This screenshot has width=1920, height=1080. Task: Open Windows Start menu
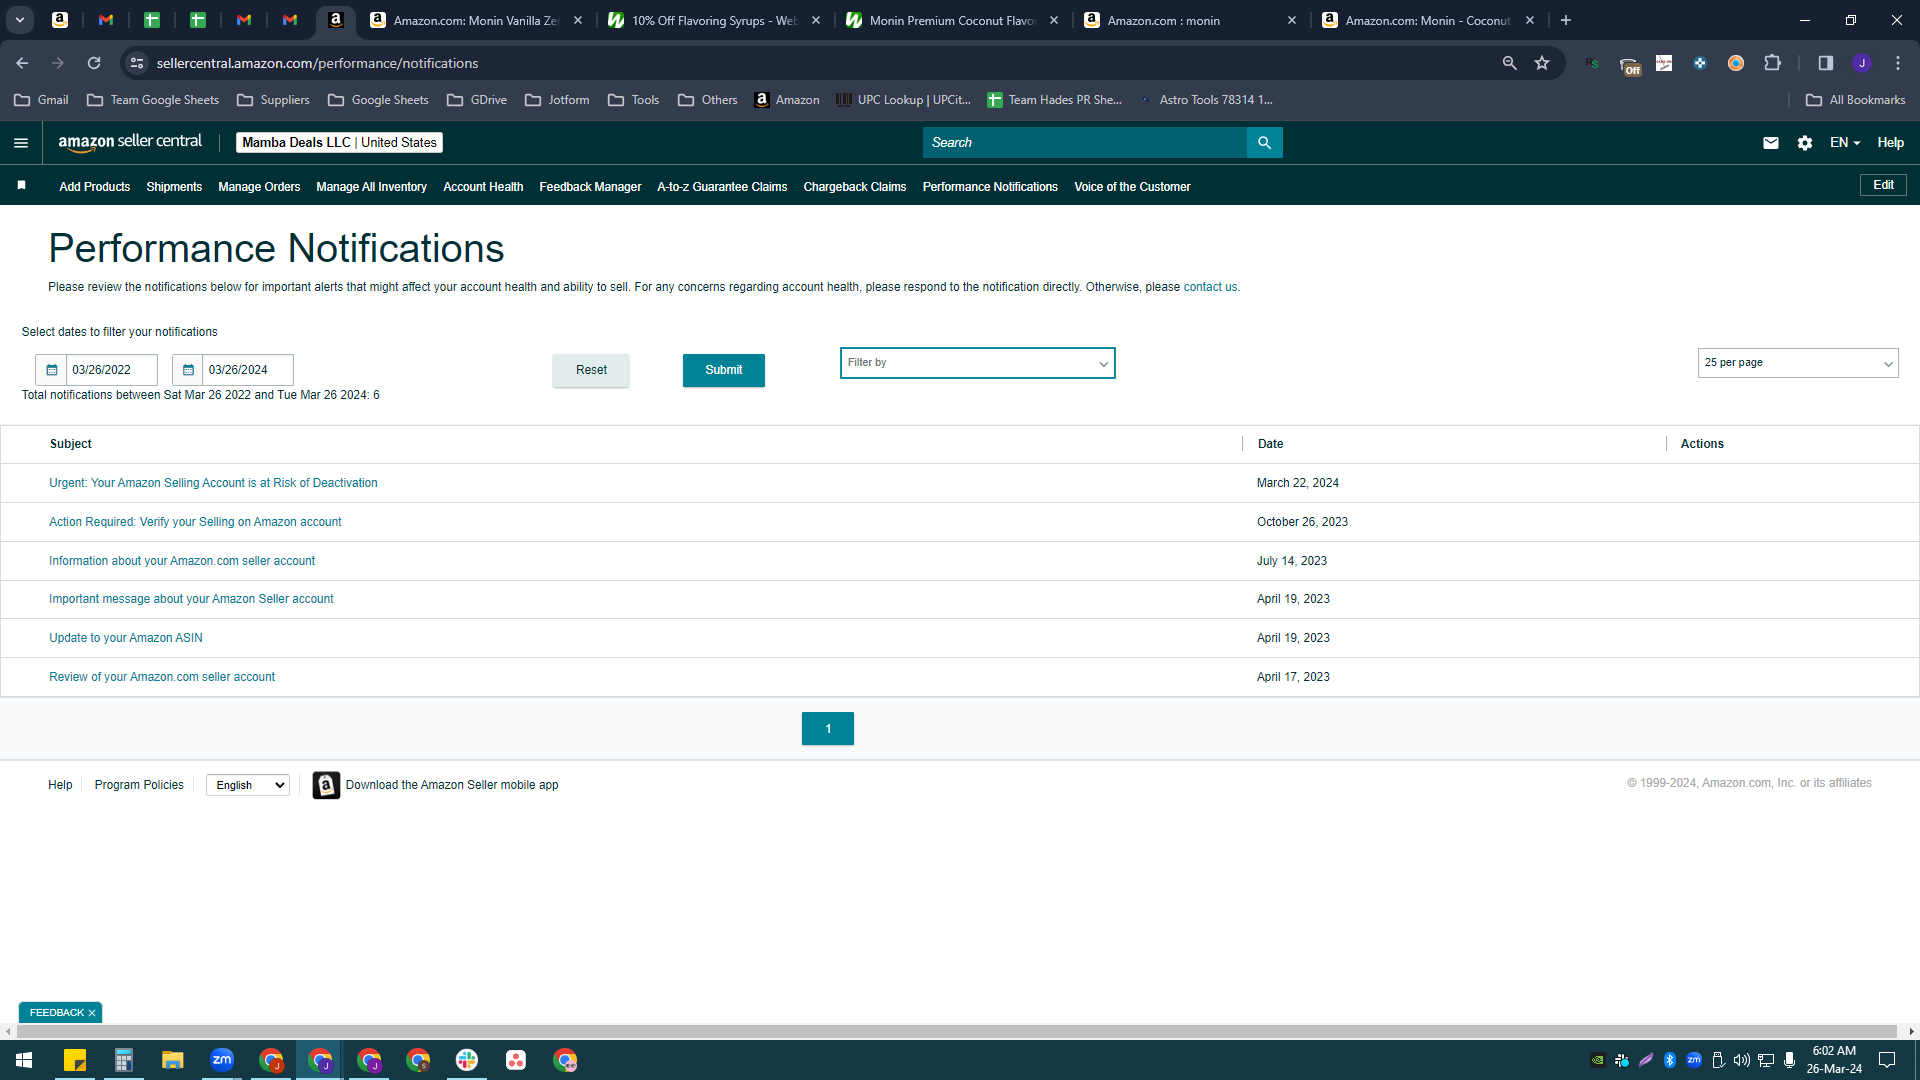24,1060
